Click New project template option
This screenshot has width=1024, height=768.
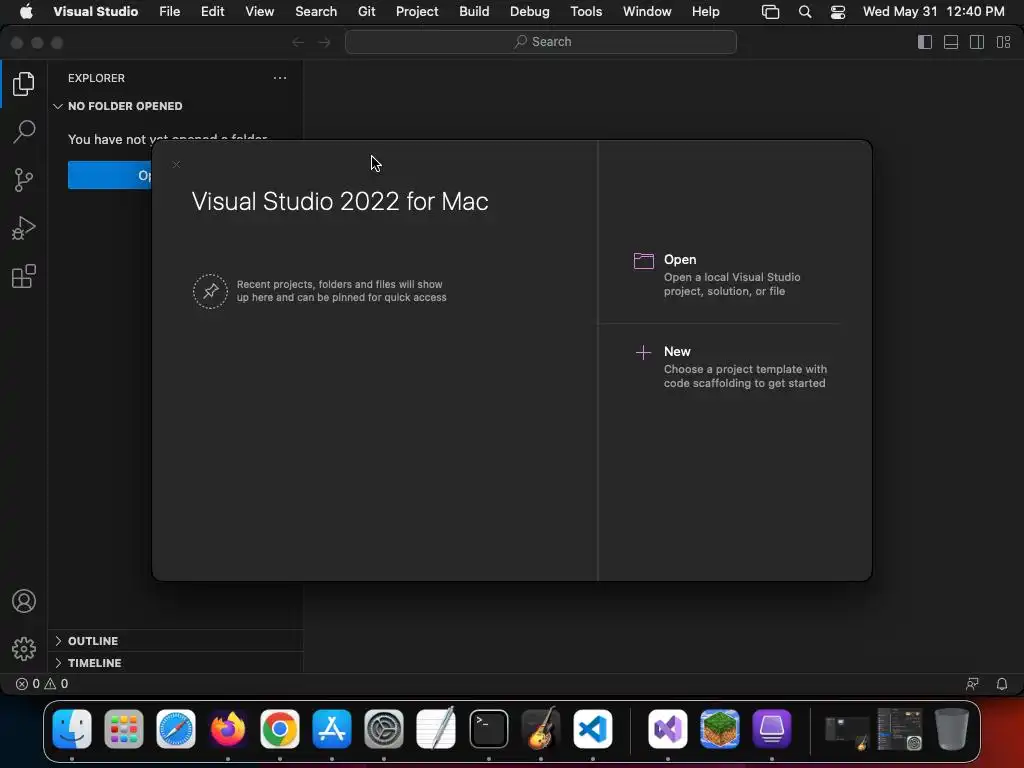click(x=731, y=367)
